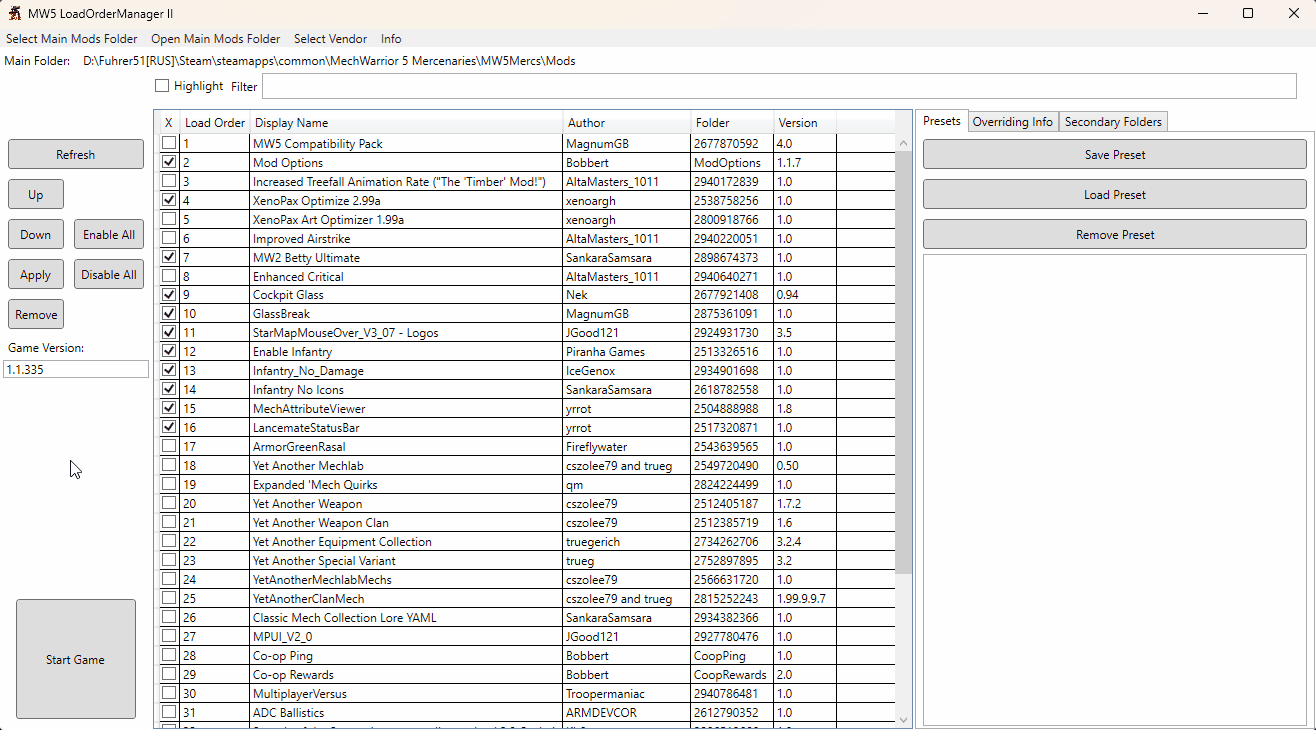Open the Select Vendor menu

coord(330,39)
